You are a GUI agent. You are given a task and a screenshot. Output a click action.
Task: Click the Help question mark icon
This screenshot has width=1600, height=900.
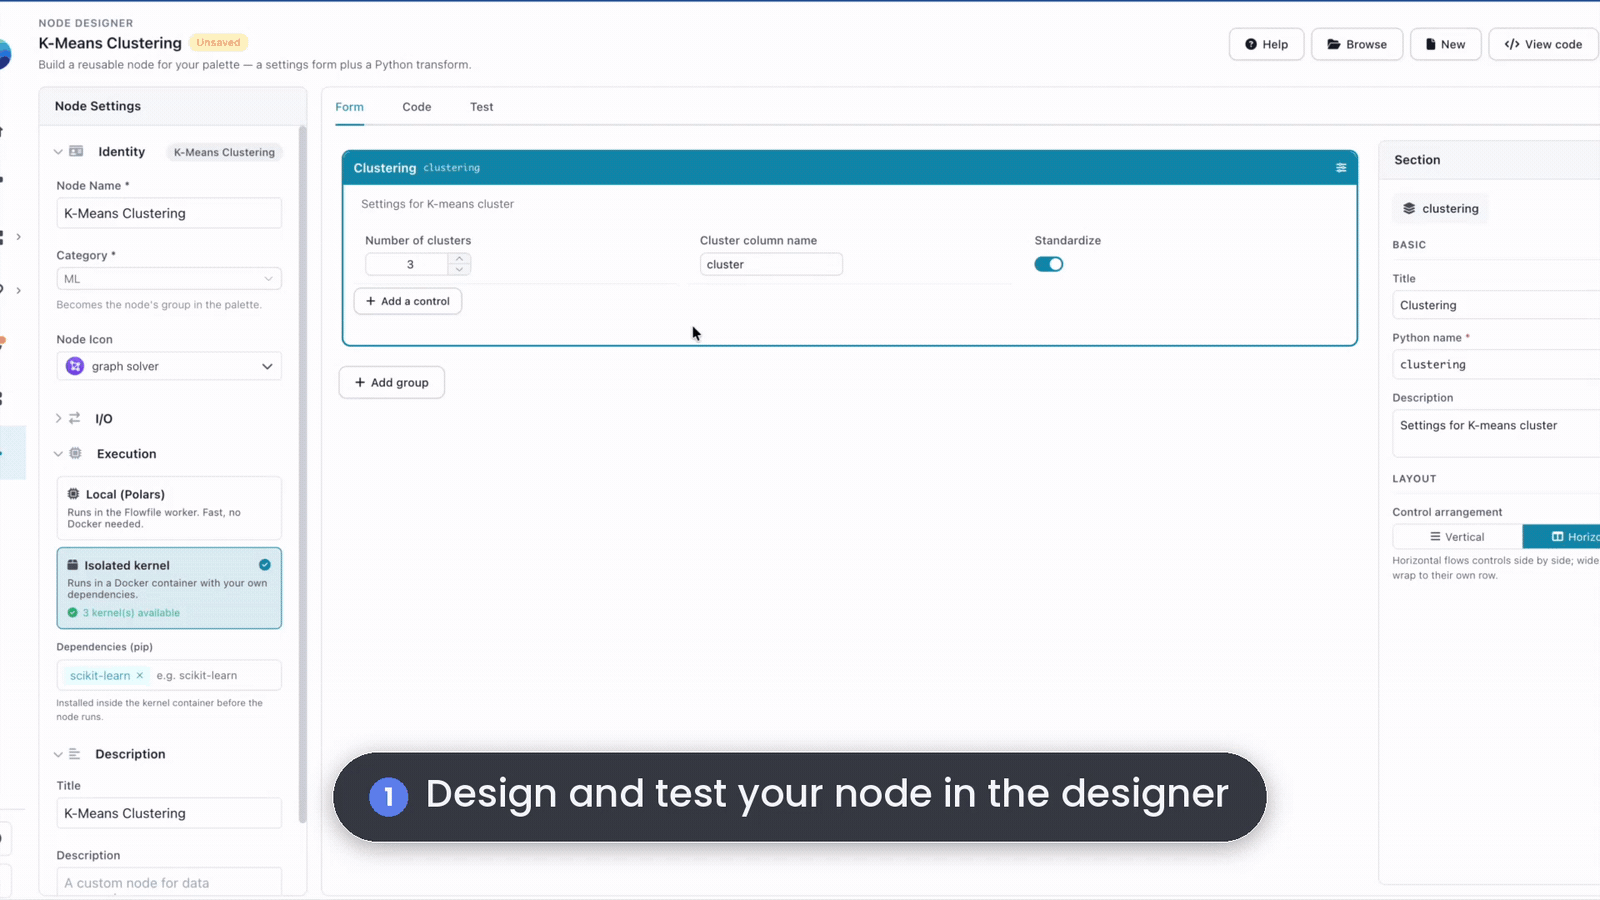pos(1250,44)
